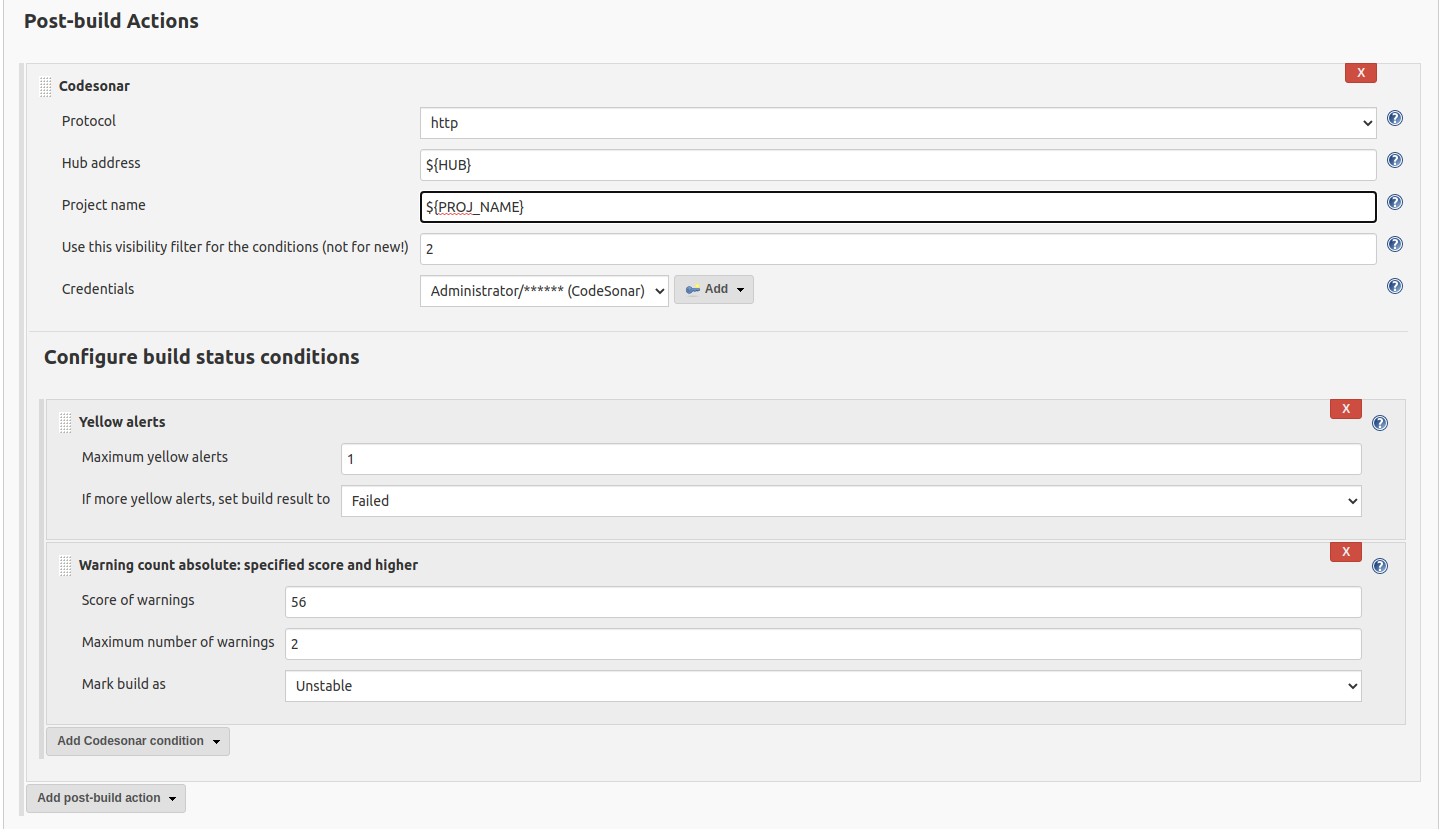
Task: Grab the Yellow alerts drag handle
Action: coord(66,422)
